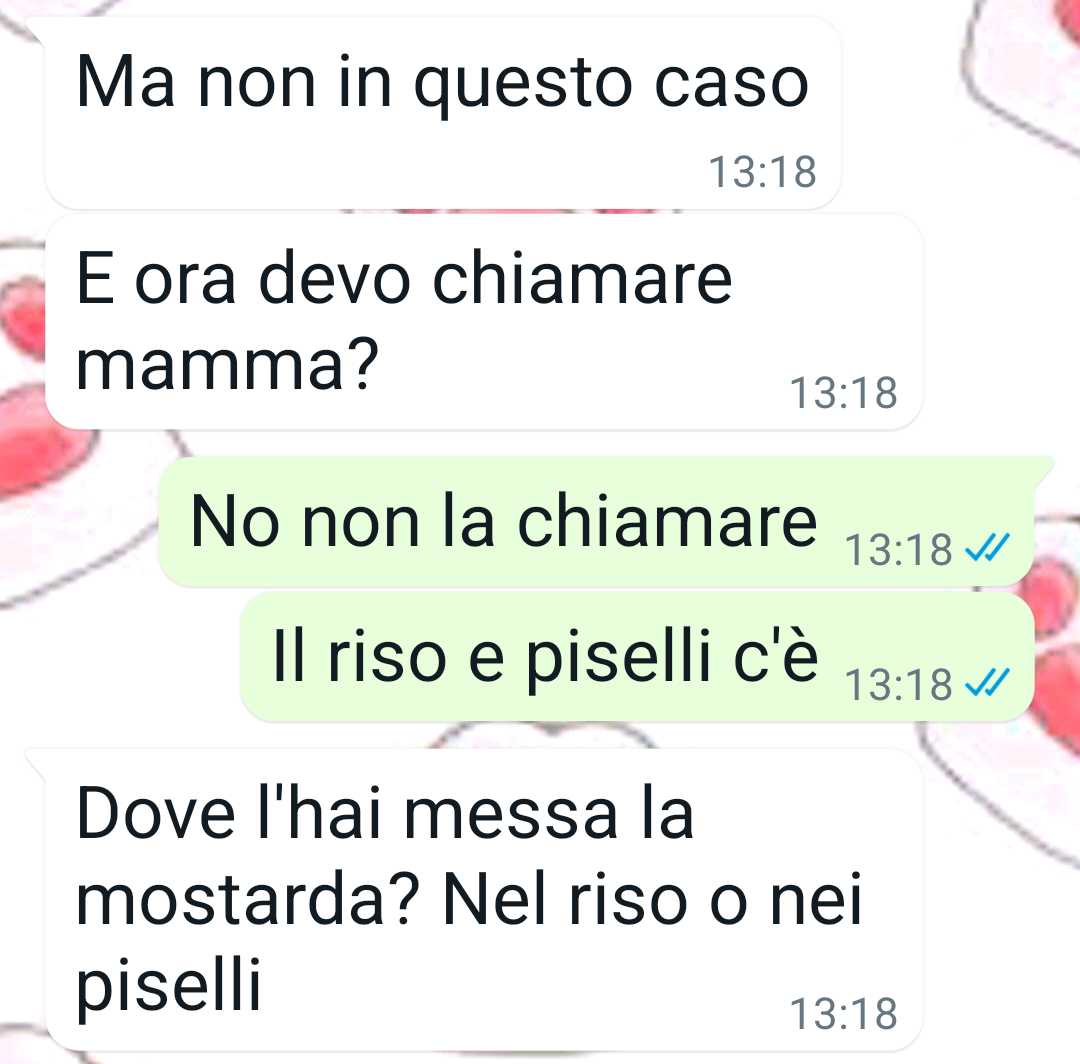Click the word 'questo' in the first message

[523, 85]
